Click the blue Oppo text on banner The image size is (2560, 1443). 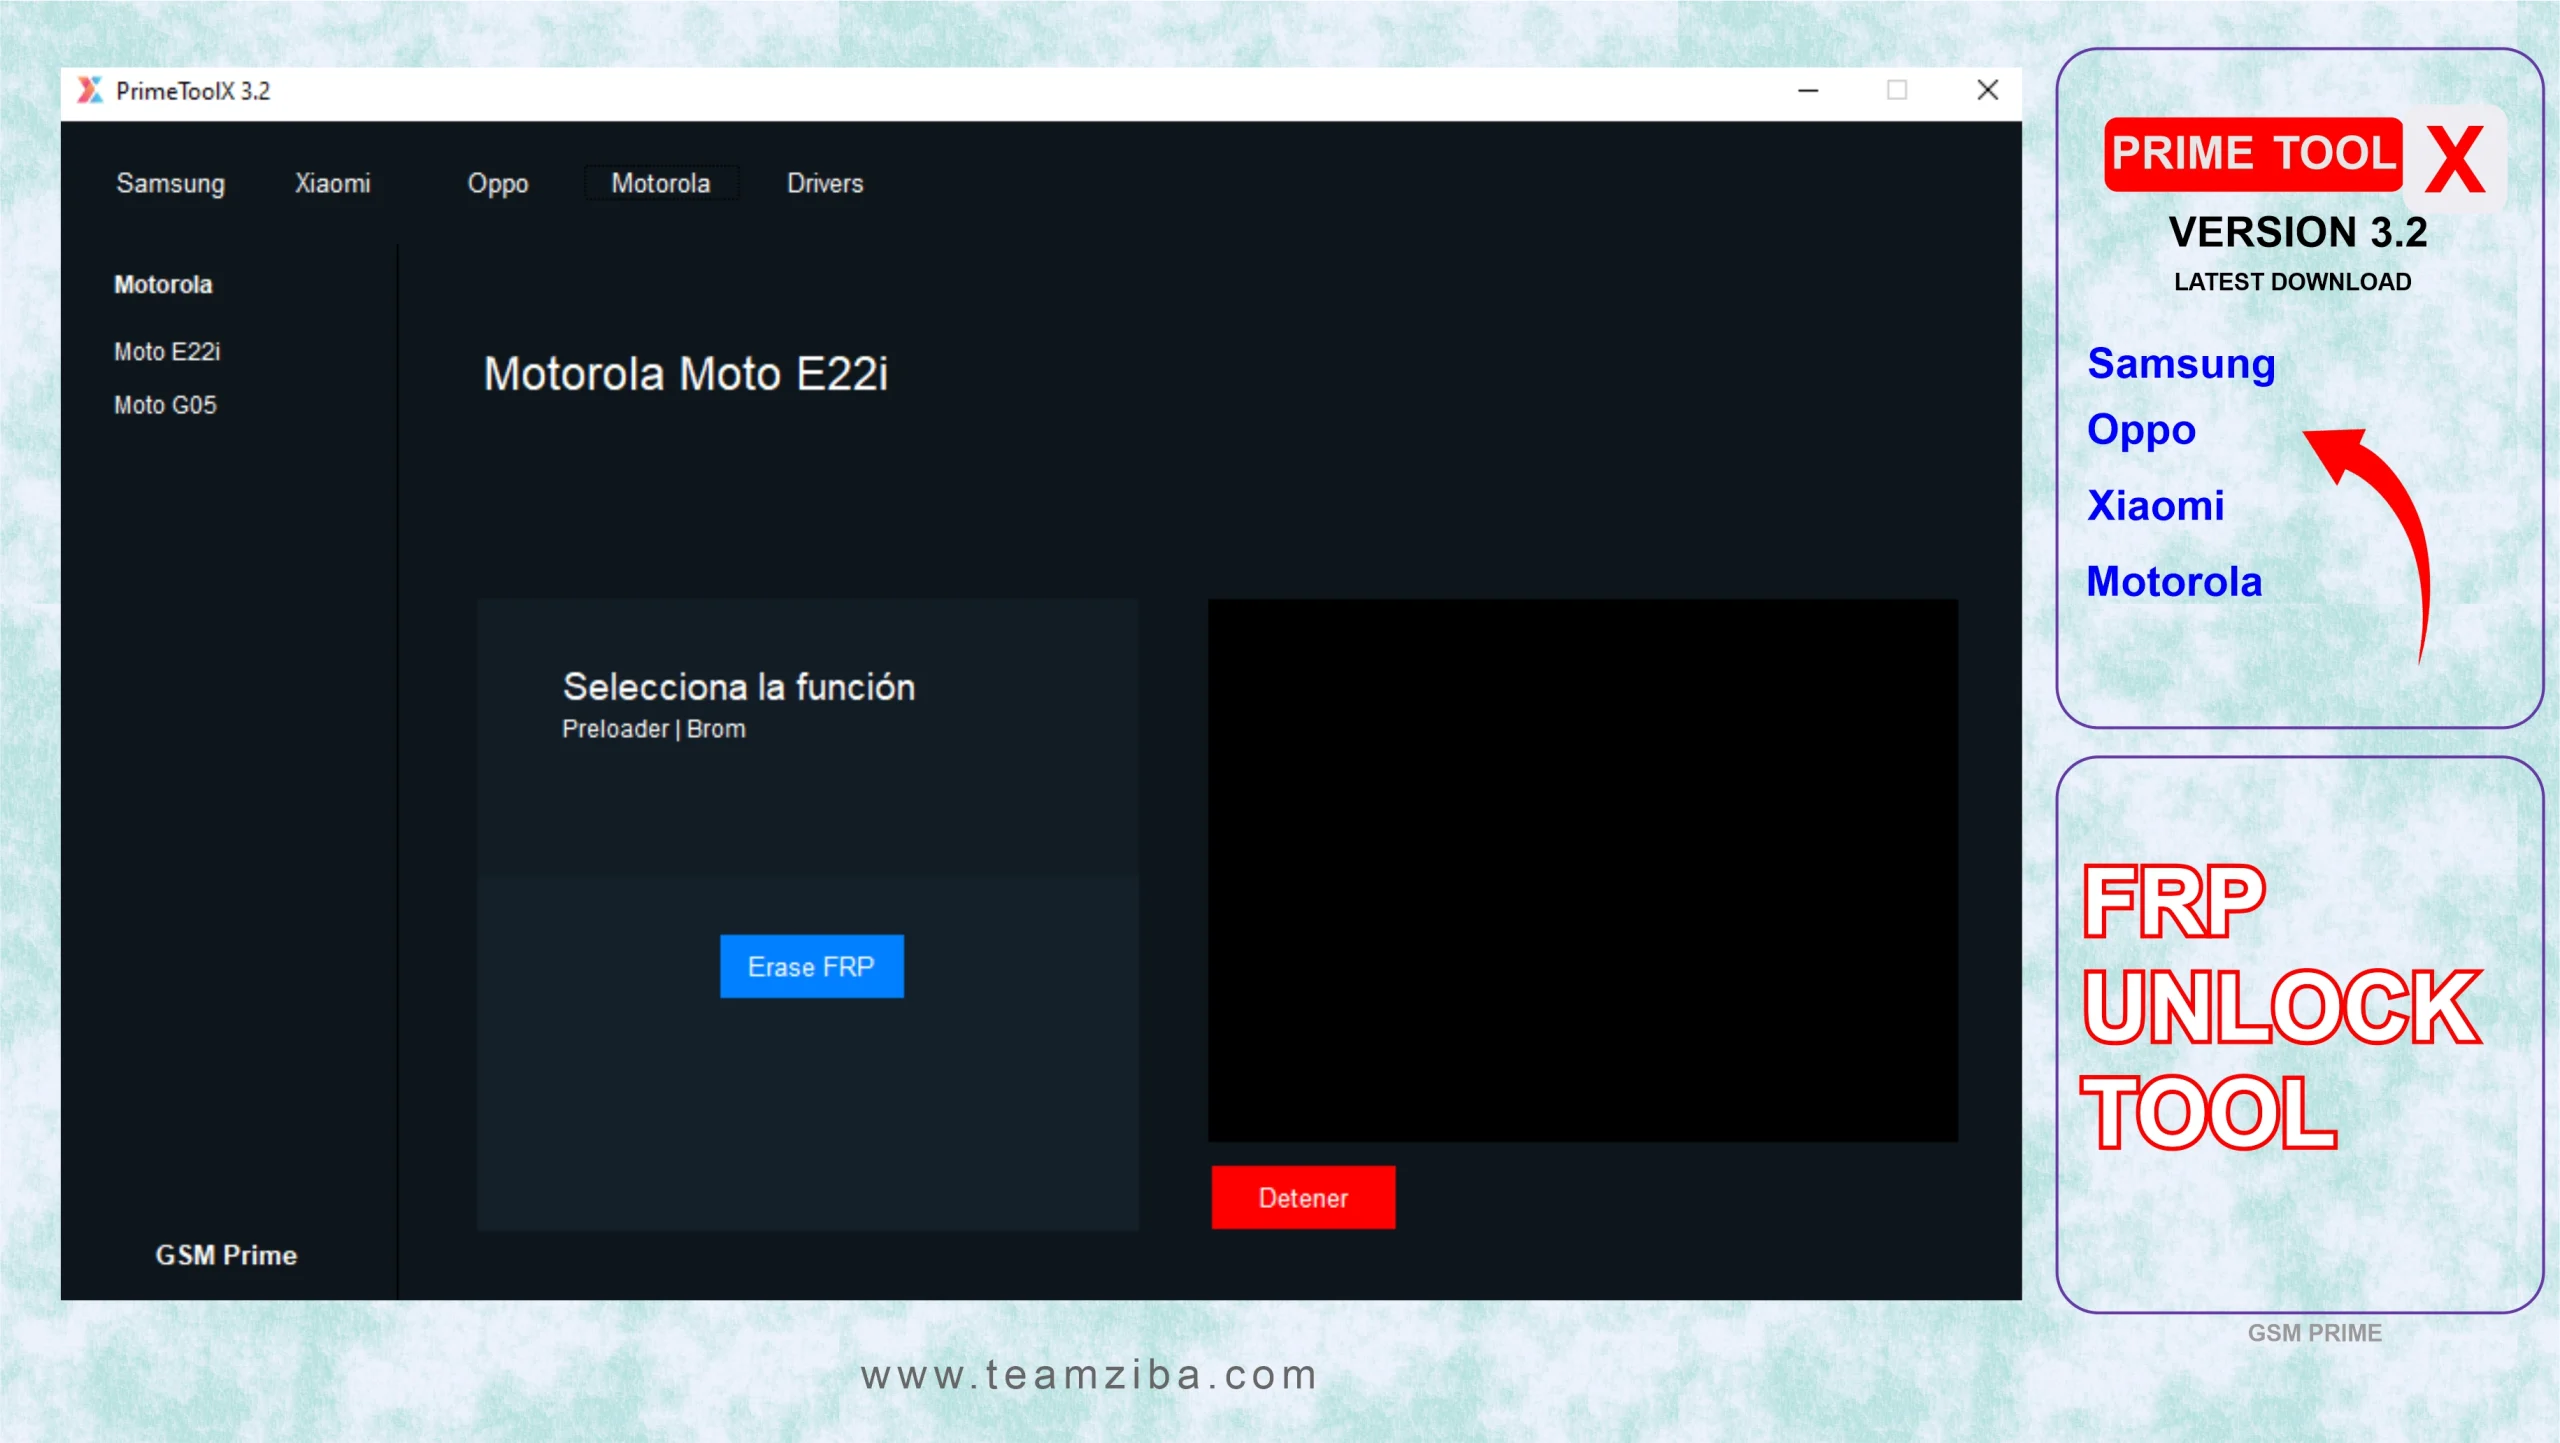click(2141, 431)
